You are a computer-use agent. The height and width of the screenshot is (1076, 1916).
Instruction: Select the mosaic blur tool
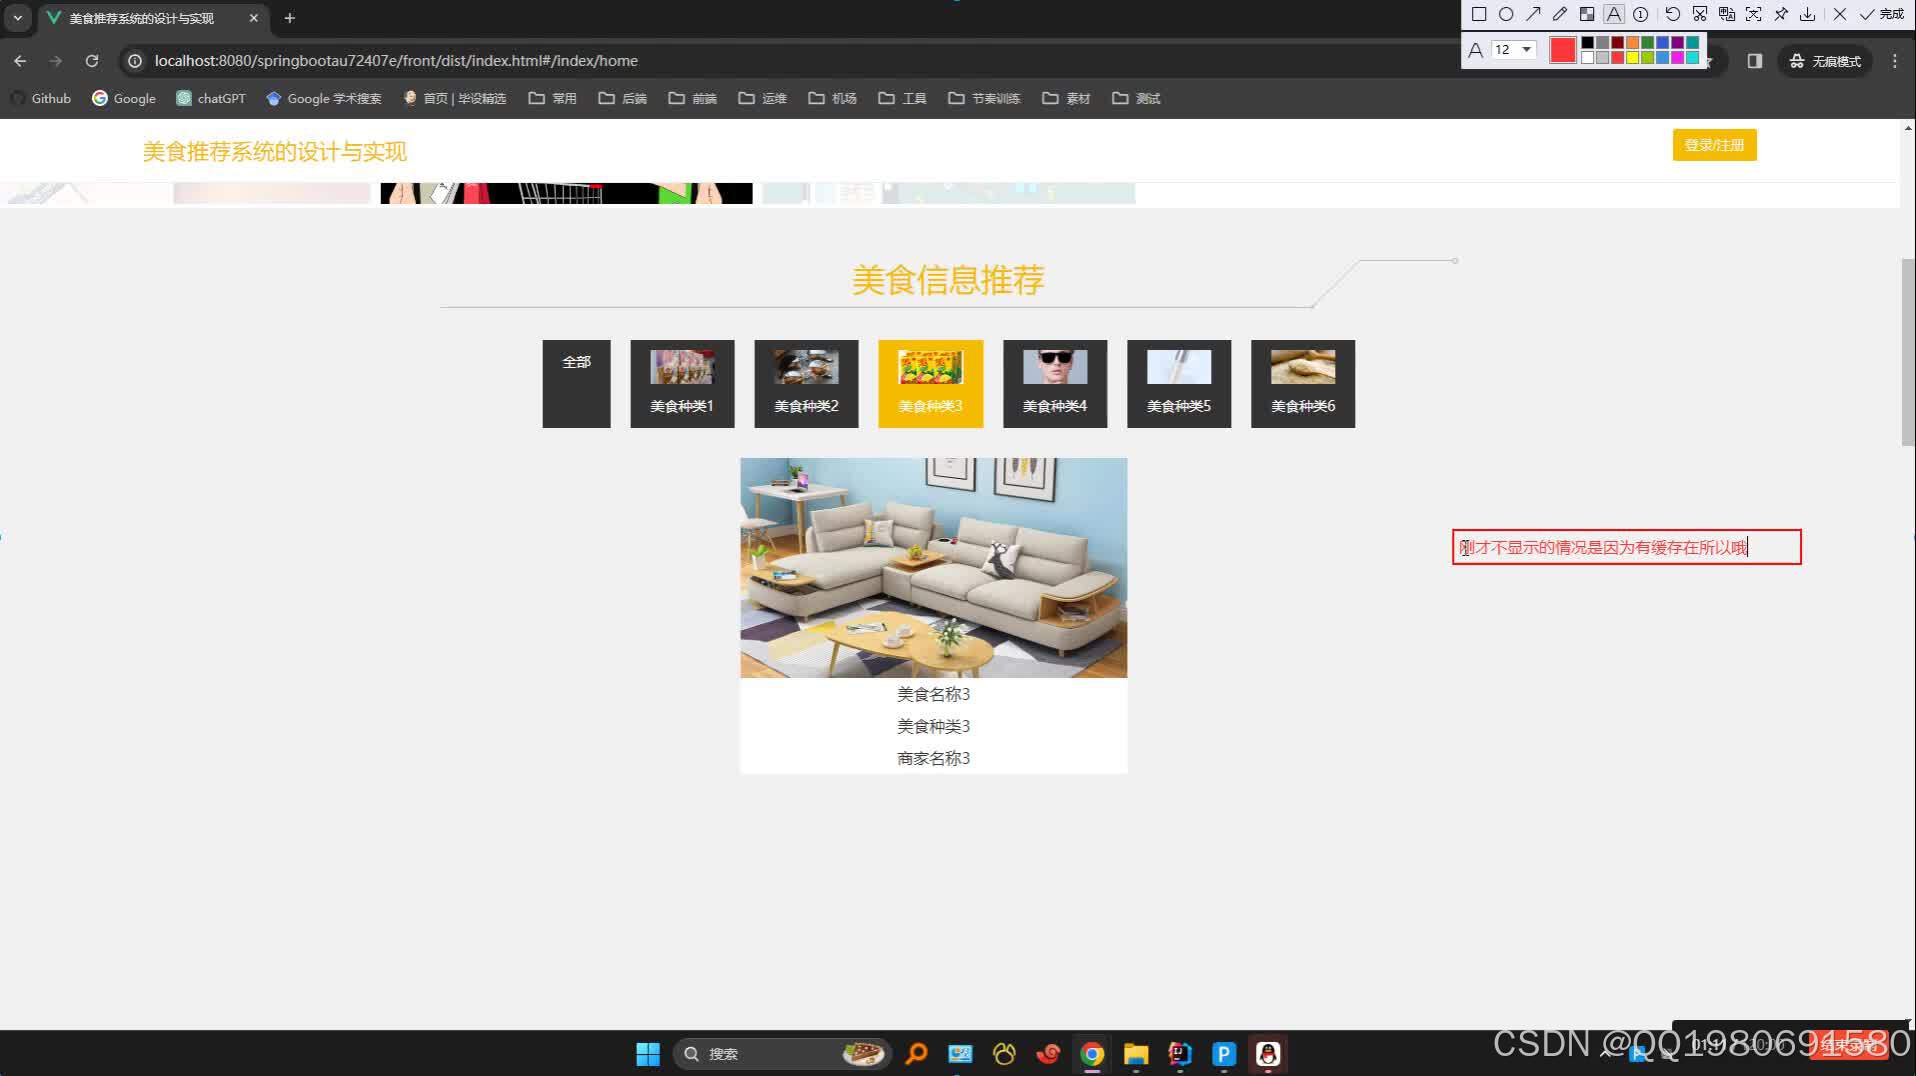pyautogui.click(x=1588, y=14)
